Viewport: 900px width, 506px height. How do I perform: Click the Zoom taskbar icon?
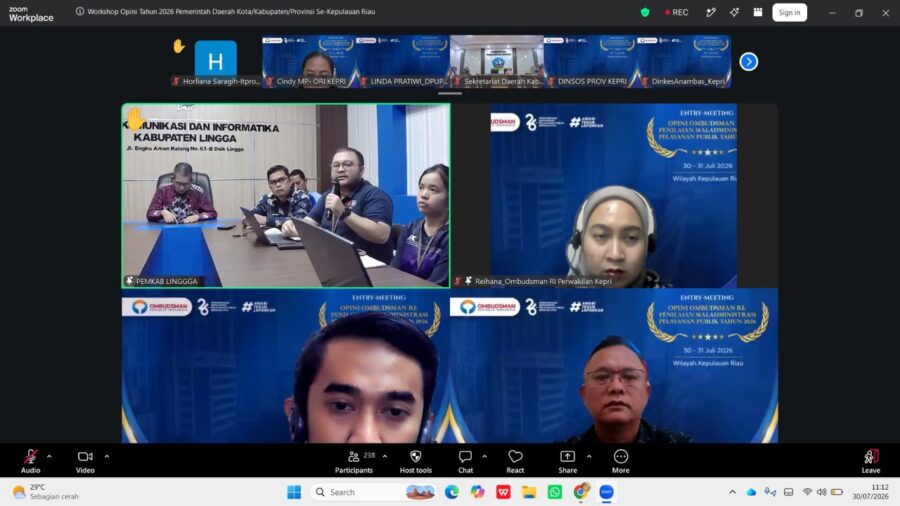[607, 492]
